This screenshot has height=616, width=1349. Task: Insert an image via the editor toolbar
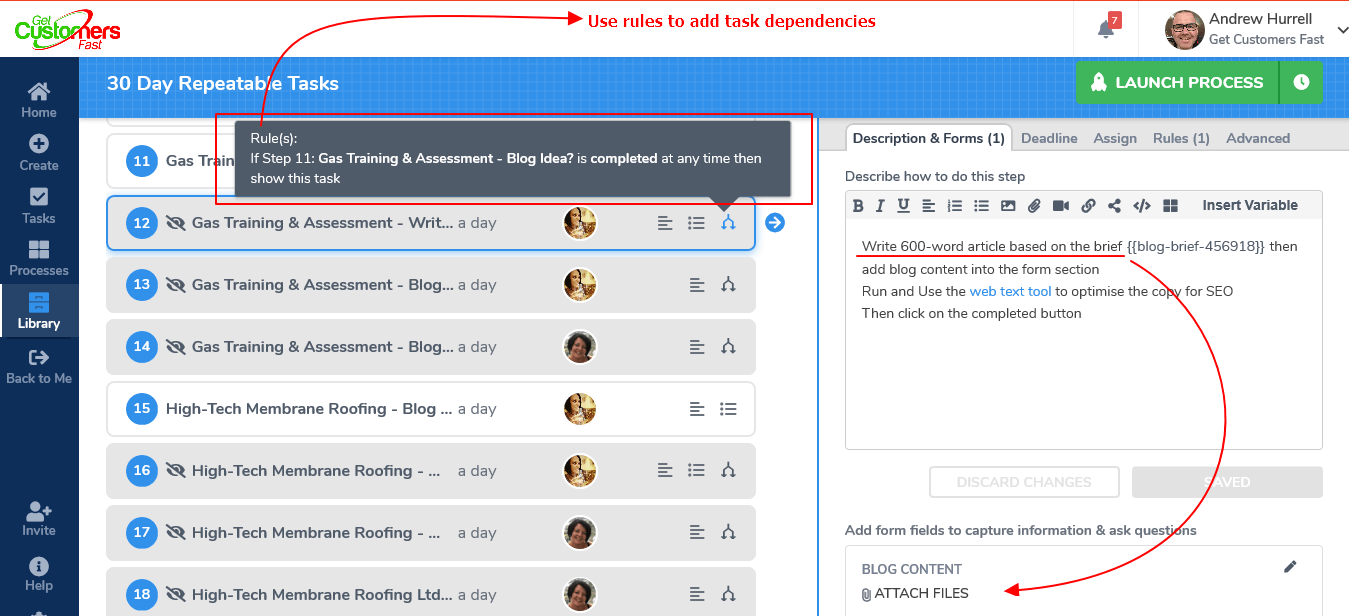[x=1008, y=206]
